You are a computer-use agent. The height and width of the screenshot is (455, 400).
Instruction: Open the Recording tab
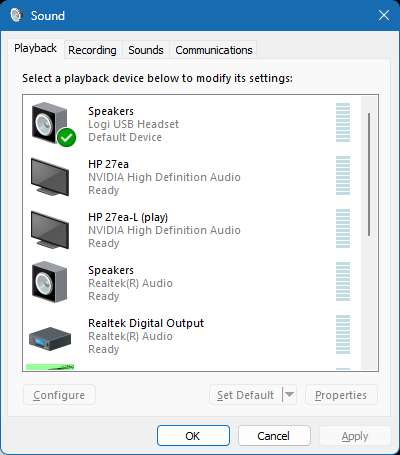(92, 50)
